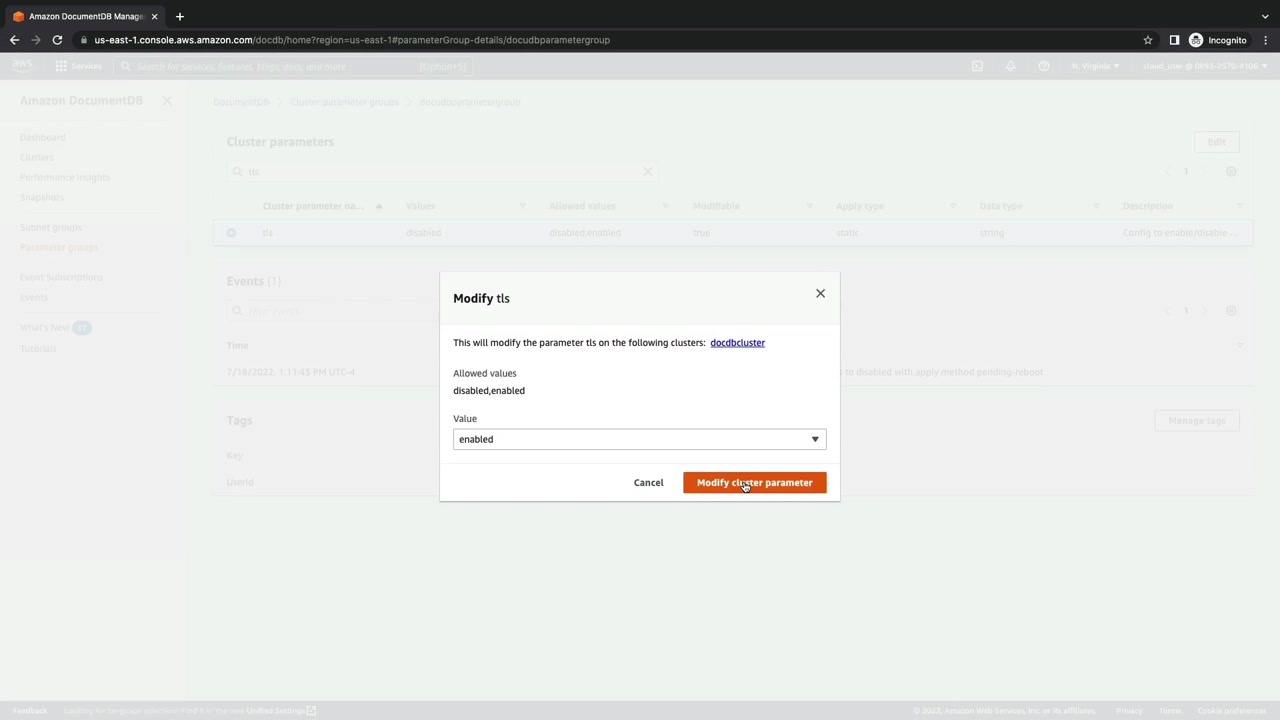The image size is (1280, 720).
Task: Sort by the Apply type column
Action: (x=896, y=206)
